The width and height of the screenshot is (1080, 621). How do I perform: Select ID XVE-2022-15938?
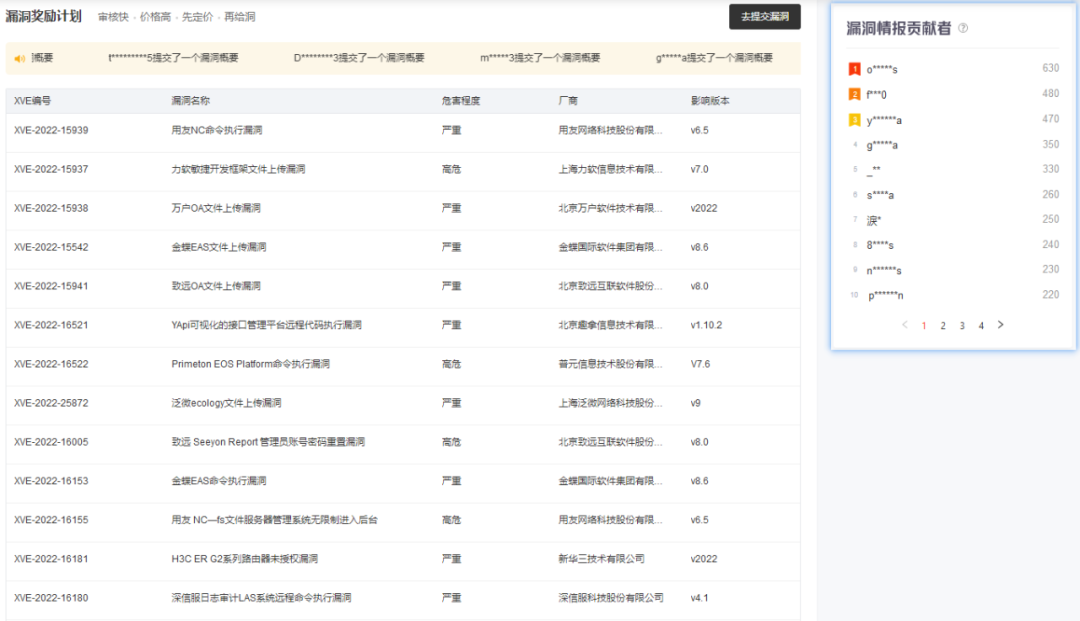point(51,208)
